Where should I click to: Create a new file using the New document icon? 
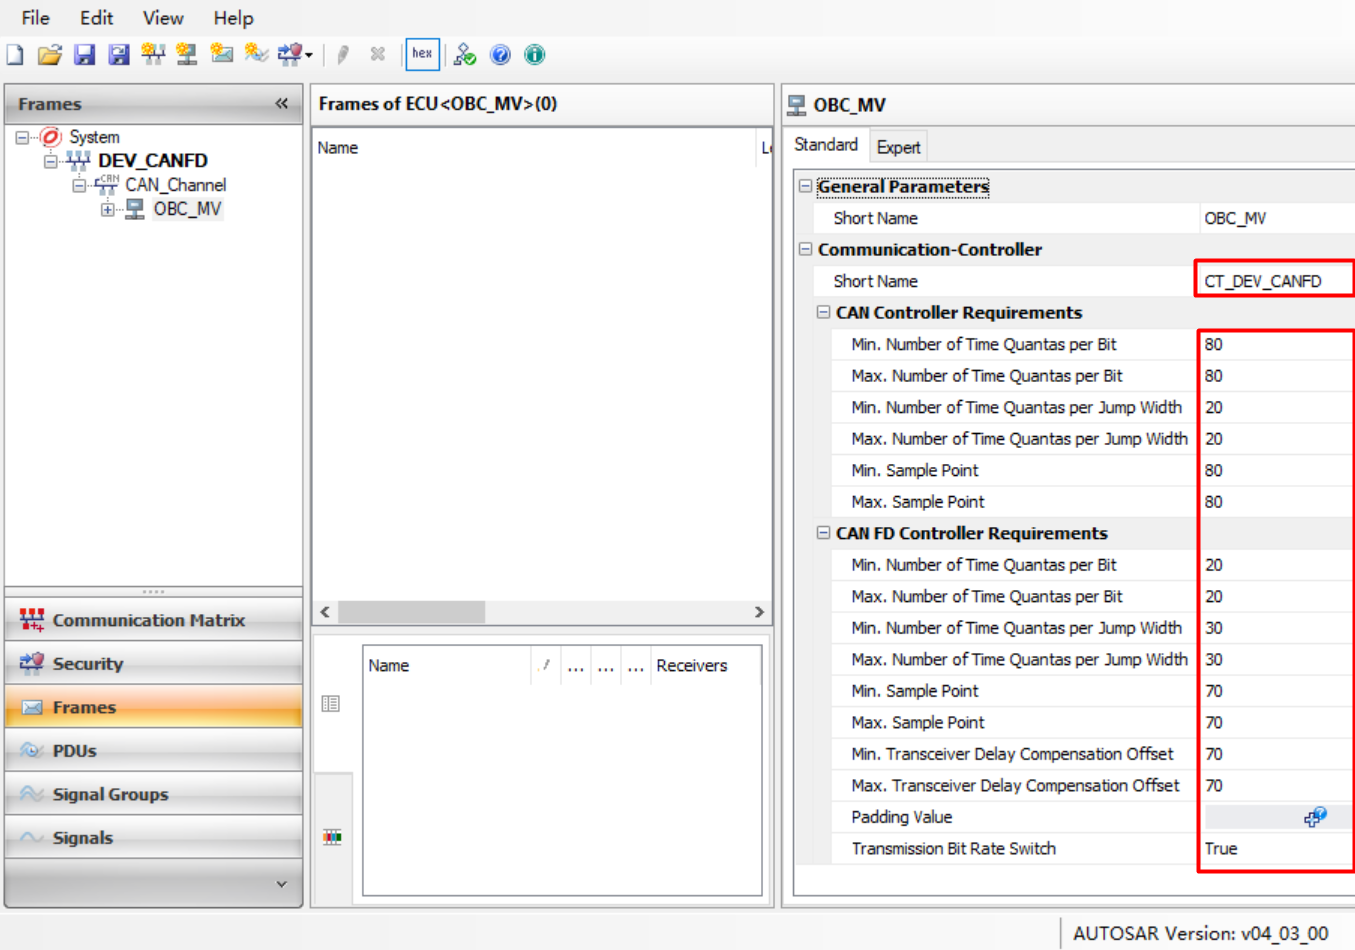click(14, 54)
